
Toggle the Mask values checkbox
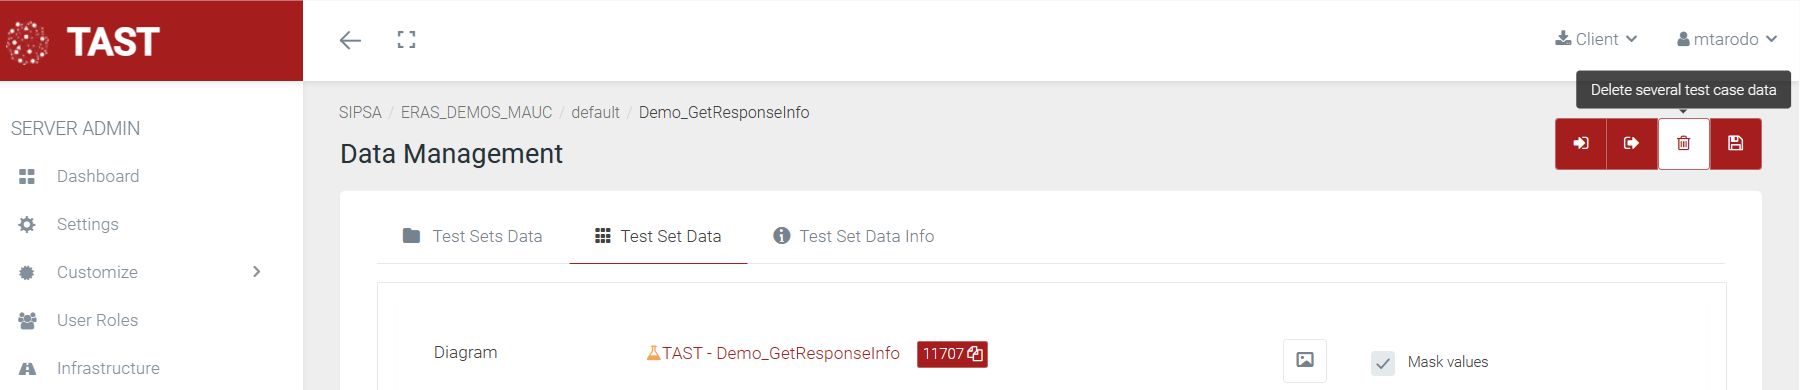click(x=1383, y=363)
